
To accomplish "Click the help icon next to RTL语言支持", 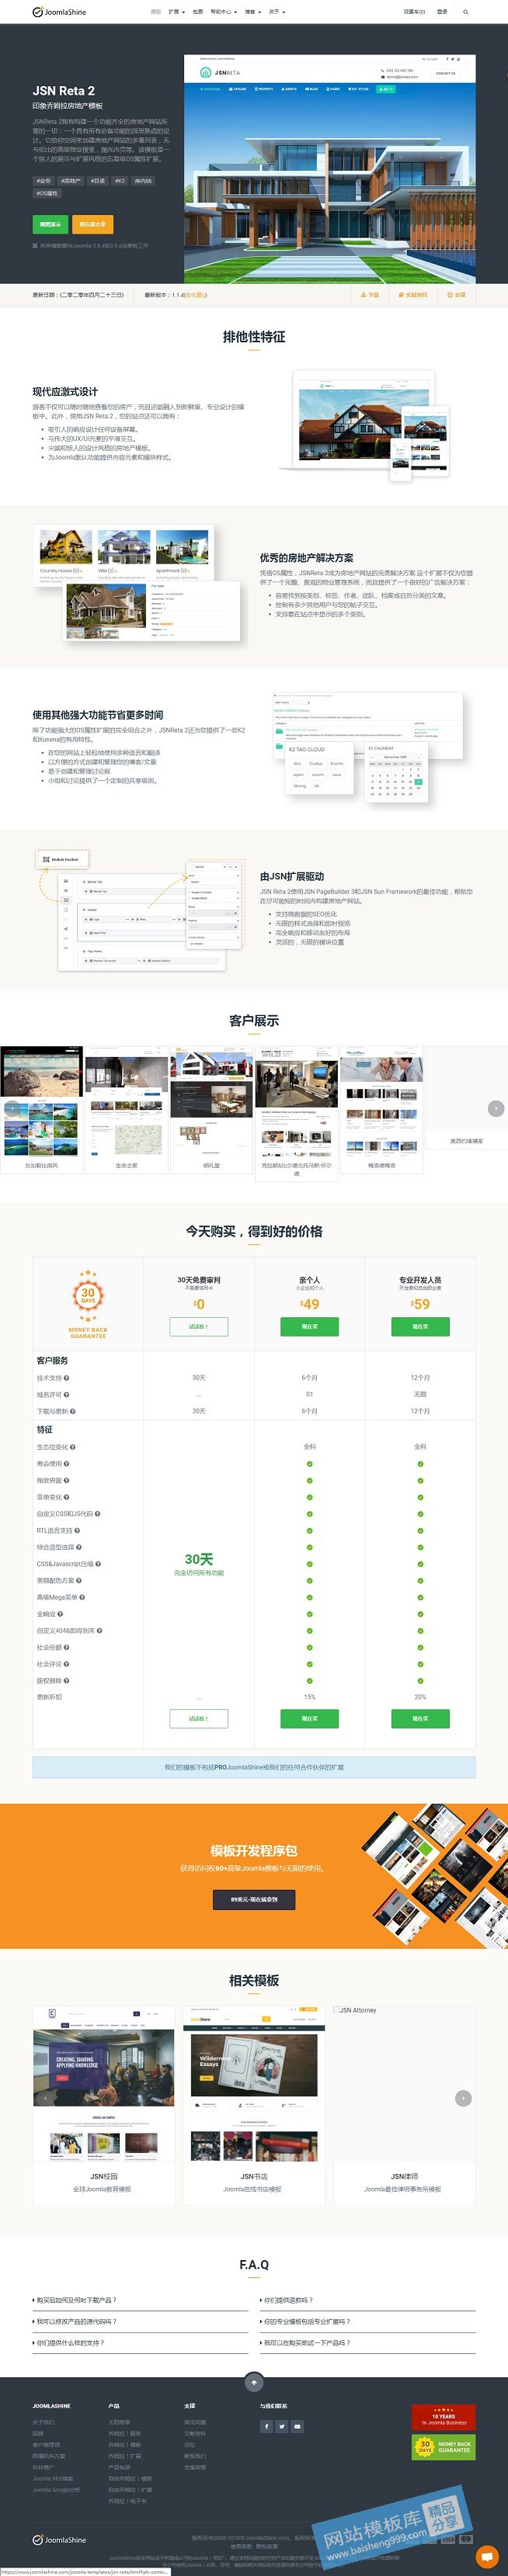I will click(77, 1530).
